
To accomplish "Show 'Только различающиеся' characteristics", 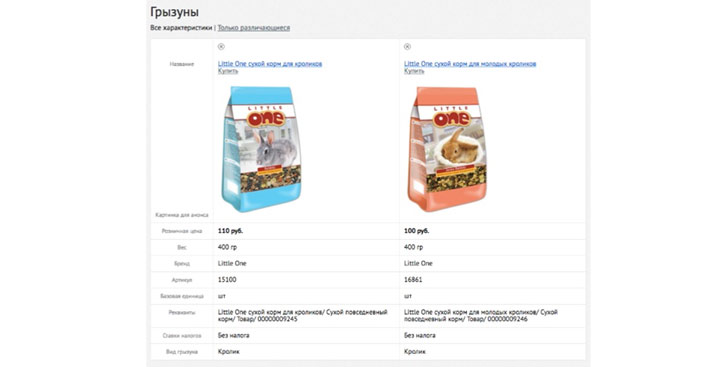I will pos(254,28).
